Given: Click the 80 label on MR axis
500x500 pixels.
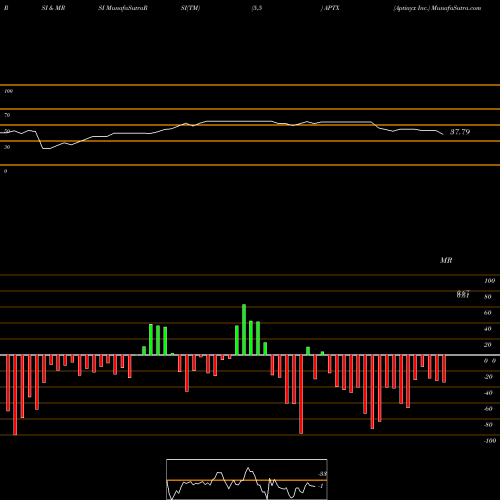Looking at the screenshot, I should 488,297.
